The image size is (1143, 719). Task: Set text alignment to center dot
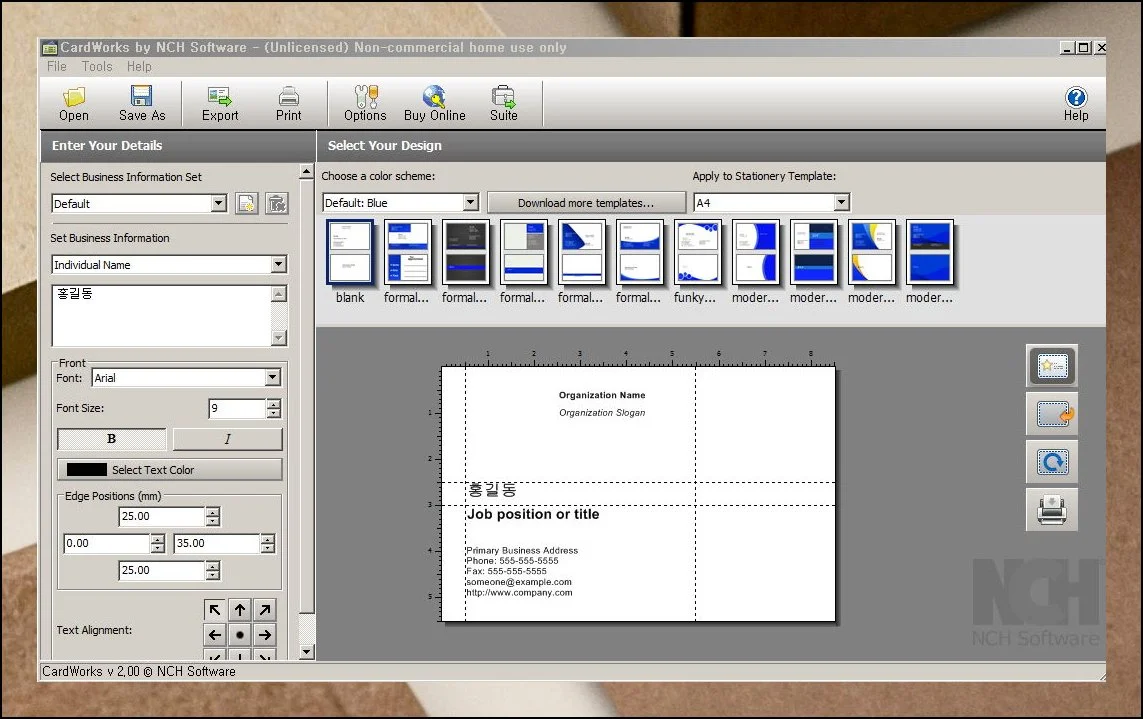[240, 635]
